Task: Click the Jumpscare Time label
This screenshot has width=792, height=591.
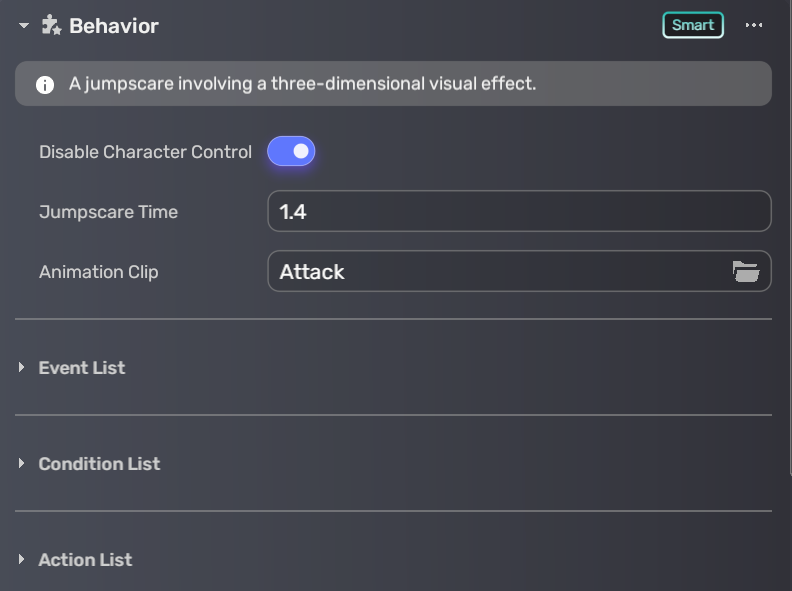Action: pyautogui.click(x=108, y=212)
